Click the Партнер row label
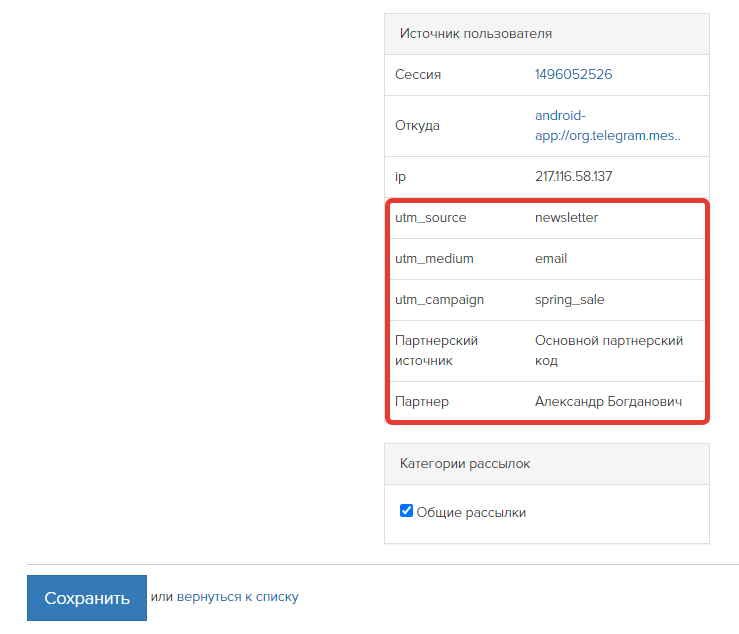This screenshot has width=739, height=634. (422, 402)
